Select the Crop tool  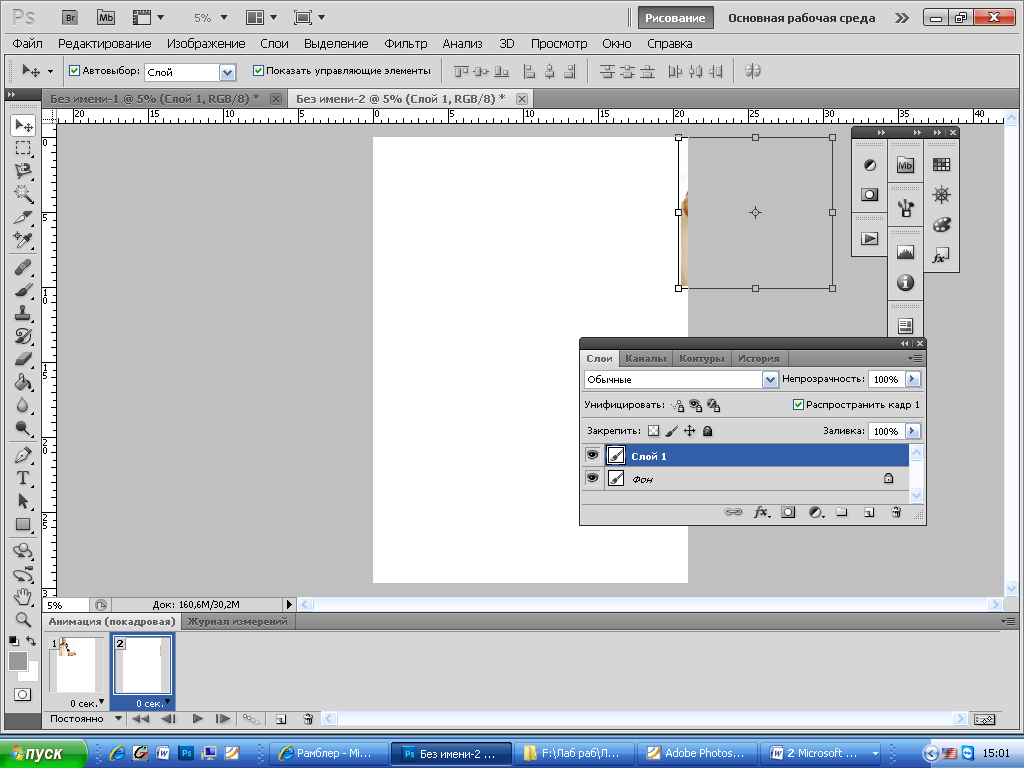(23, 217)
